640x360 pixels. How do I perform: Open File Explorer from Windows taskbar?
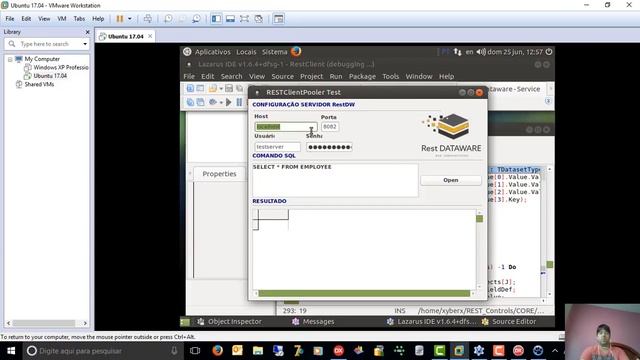tap(258, 351)
